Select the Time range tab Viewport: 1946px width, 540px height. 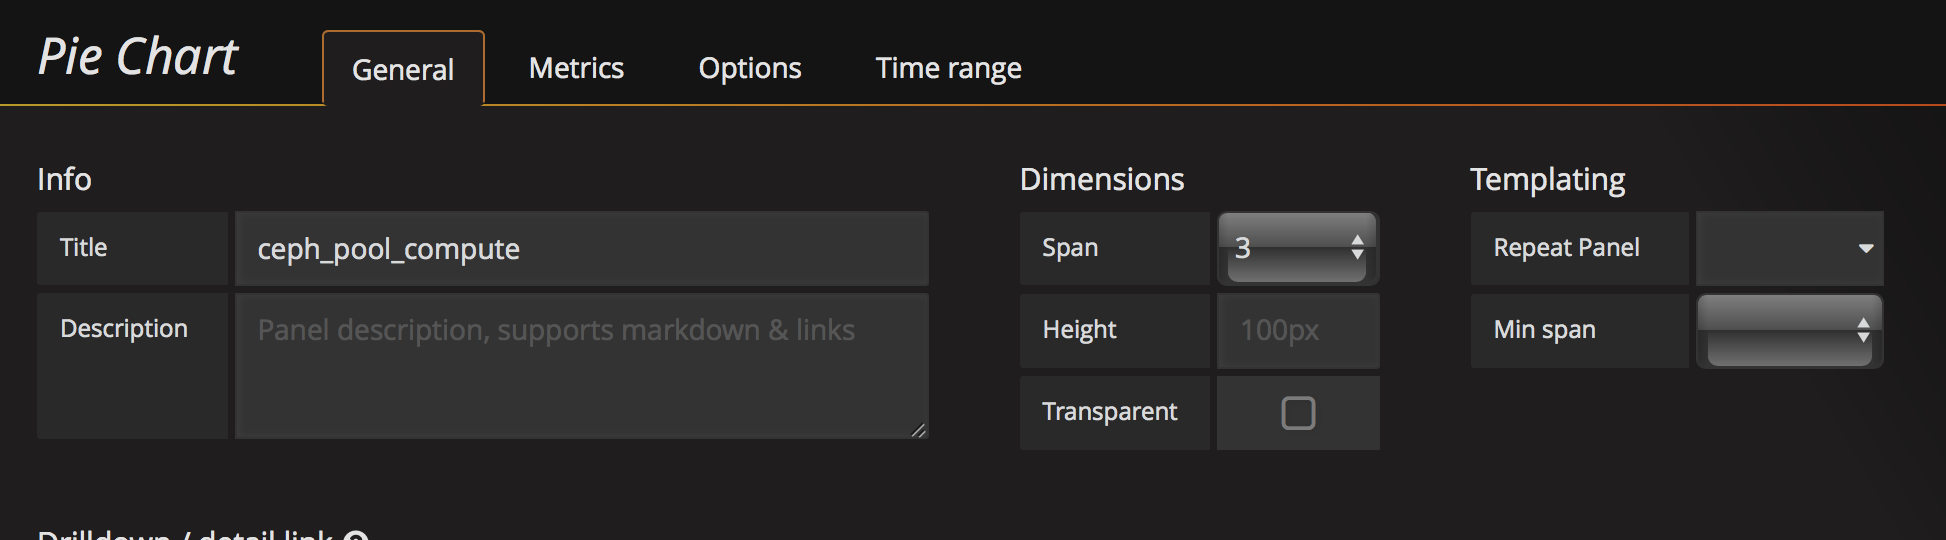(x=948, y=68)
